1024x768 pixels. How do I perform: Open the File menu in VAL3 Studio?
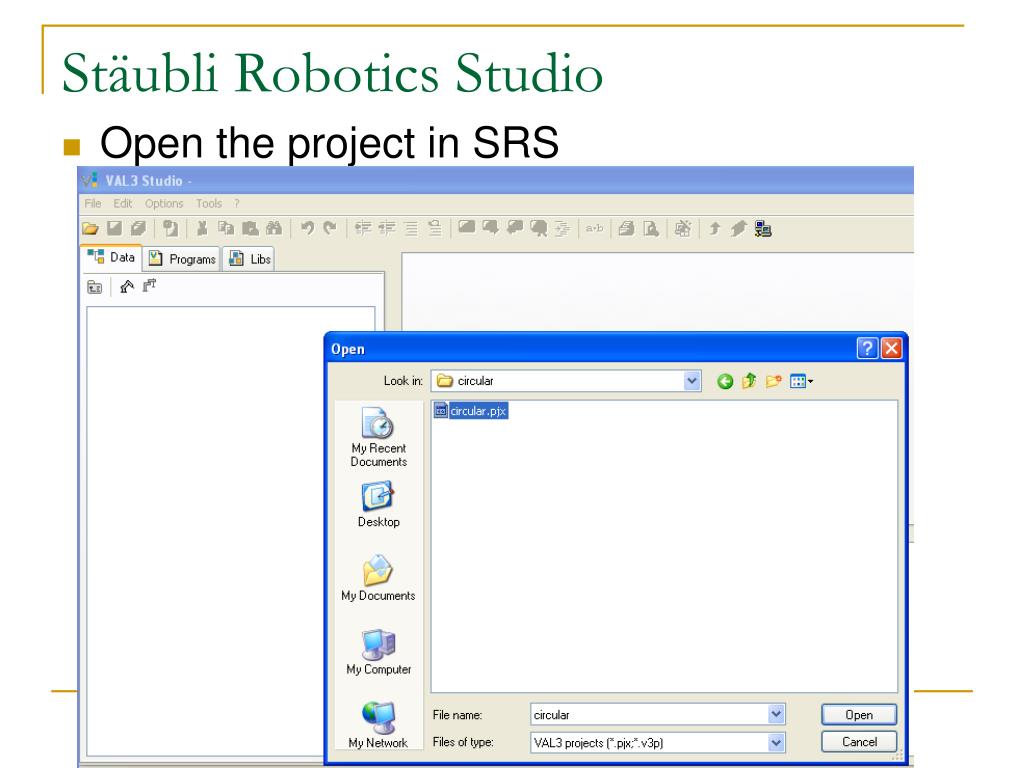[x=93, y=204]
